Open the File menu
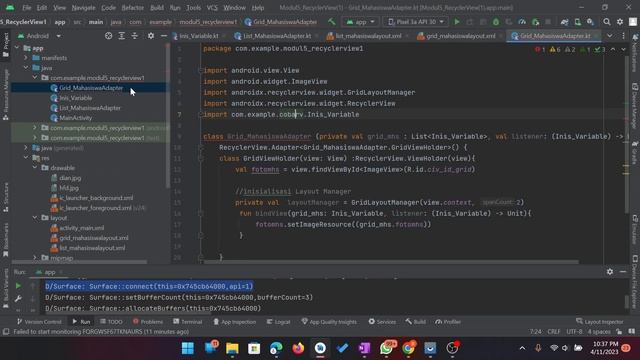The image size is (640, 360). [27, 7]
